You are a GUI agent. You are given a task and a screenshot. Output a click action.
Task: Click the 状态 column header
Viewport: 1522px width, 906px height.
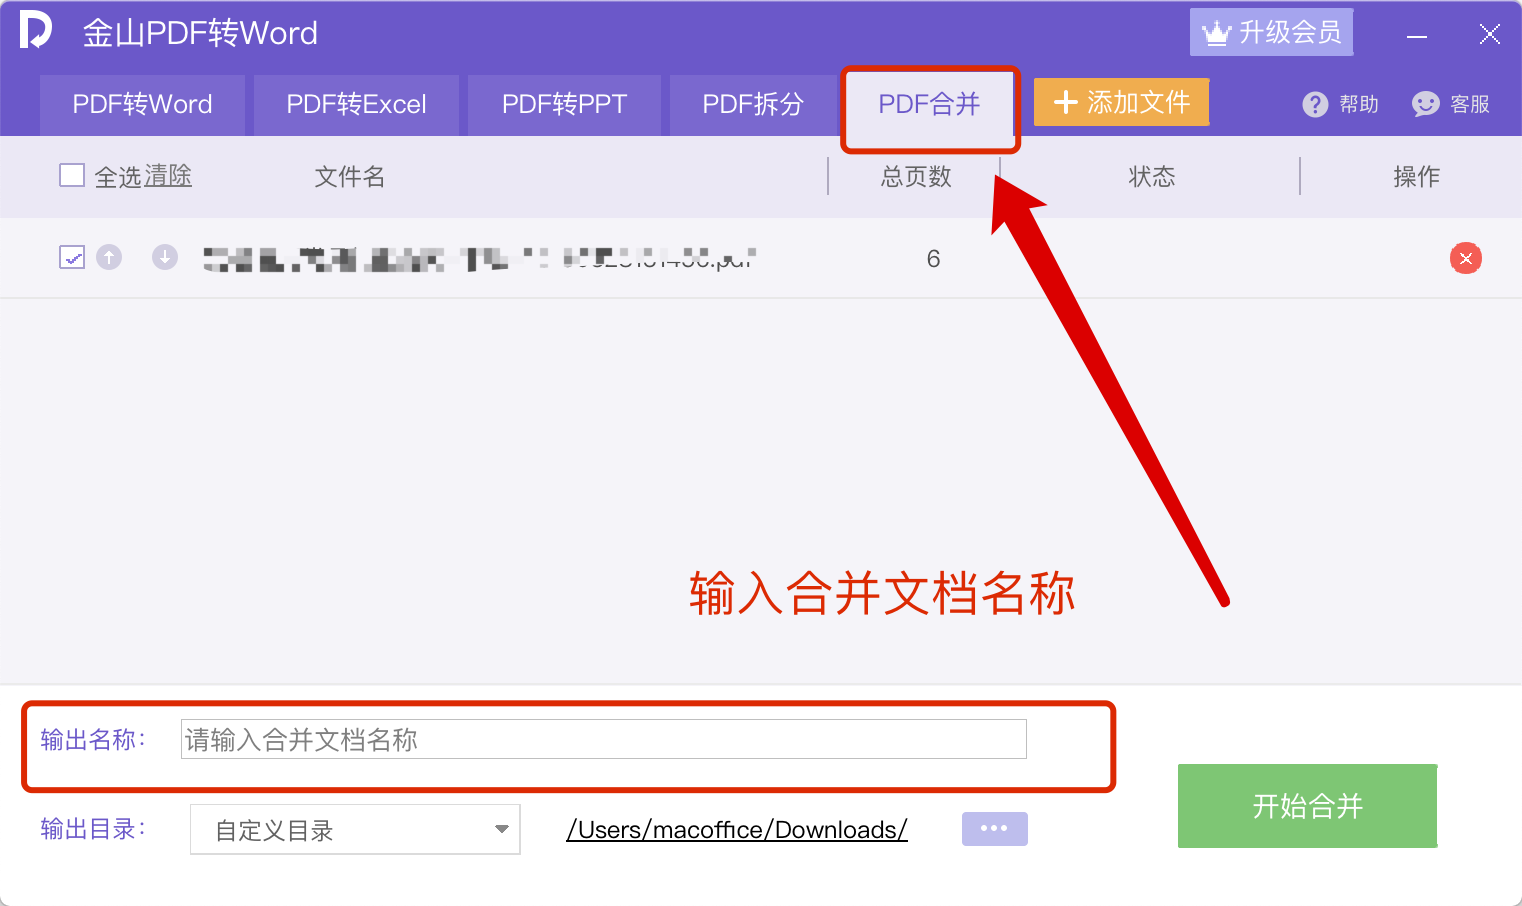pyautogui.click(x=1151, y=177)
